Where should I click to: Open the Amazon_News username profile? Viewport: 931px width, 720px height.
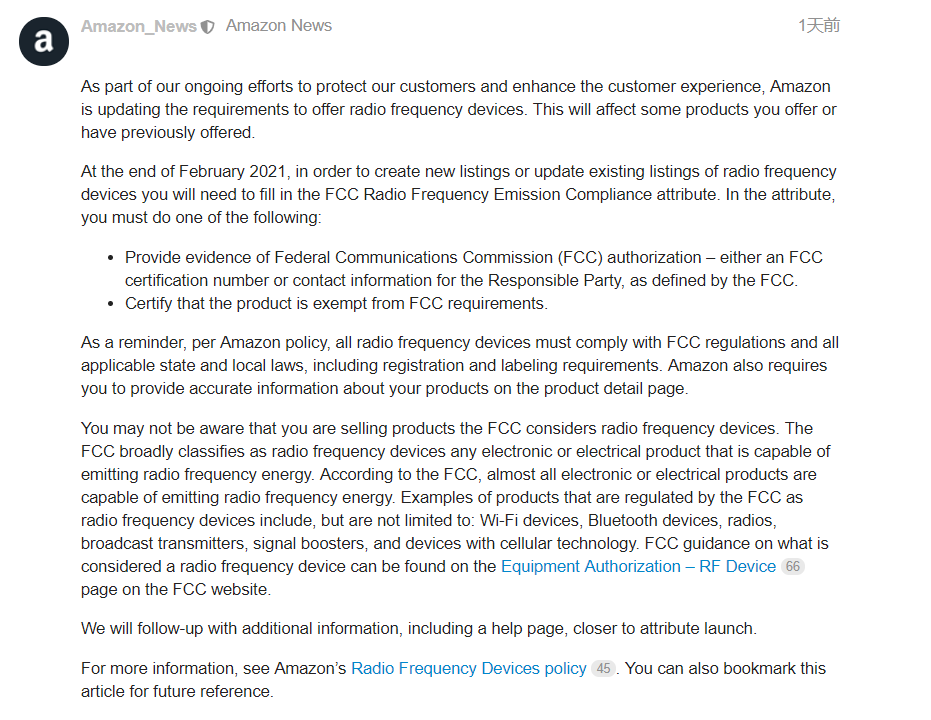coord(138,27)
